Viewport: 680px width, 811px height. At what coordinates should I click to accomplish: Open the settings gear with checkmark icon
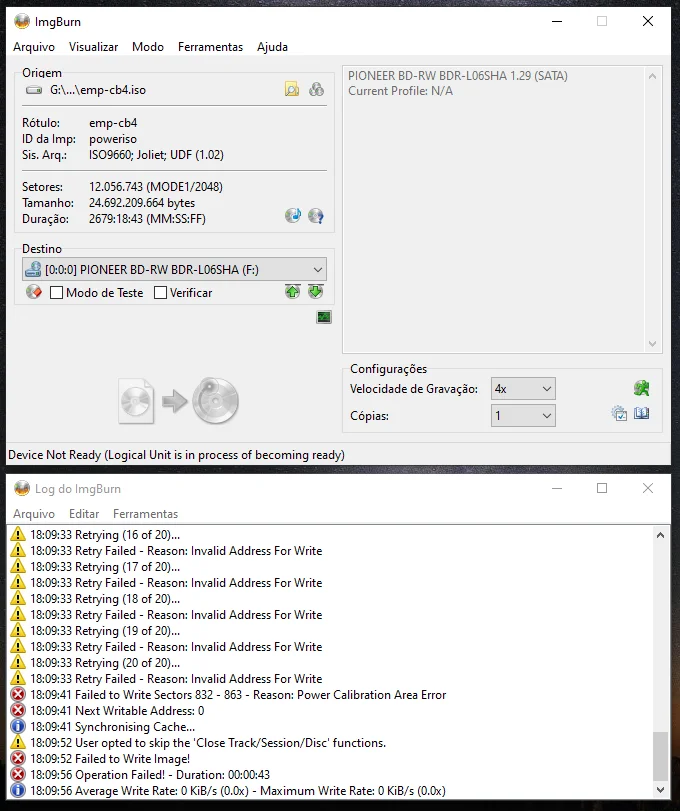click(x=619, y=413)
